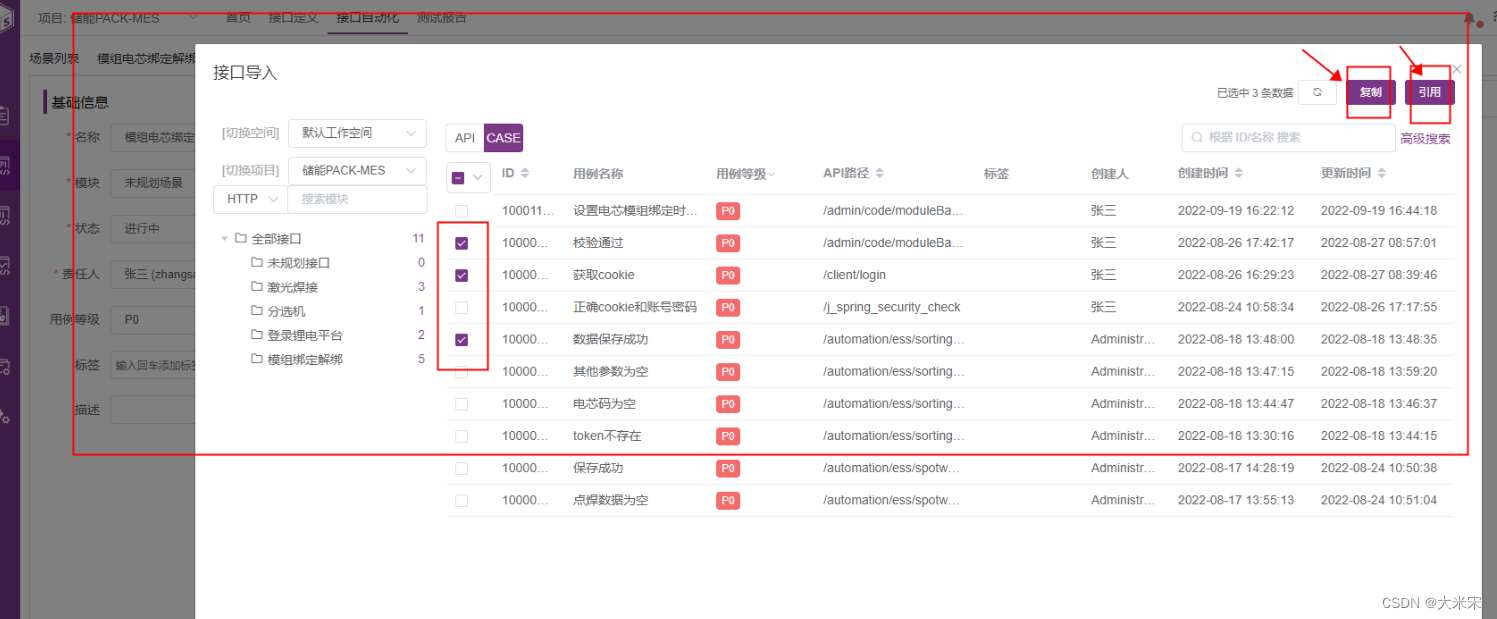Screen dimensions: 1497x619
Task: Click the 2022-08-24 10:51:04 updated time
Action: [1379, 500]
